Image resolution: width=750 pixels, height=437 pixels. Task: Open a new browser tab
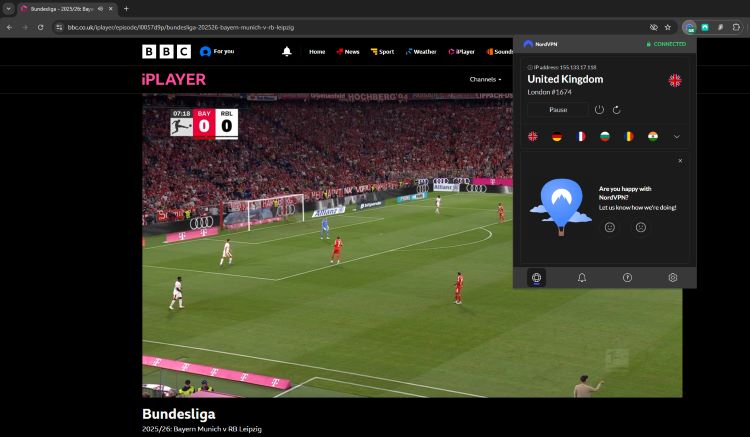[x=126, y=9]
